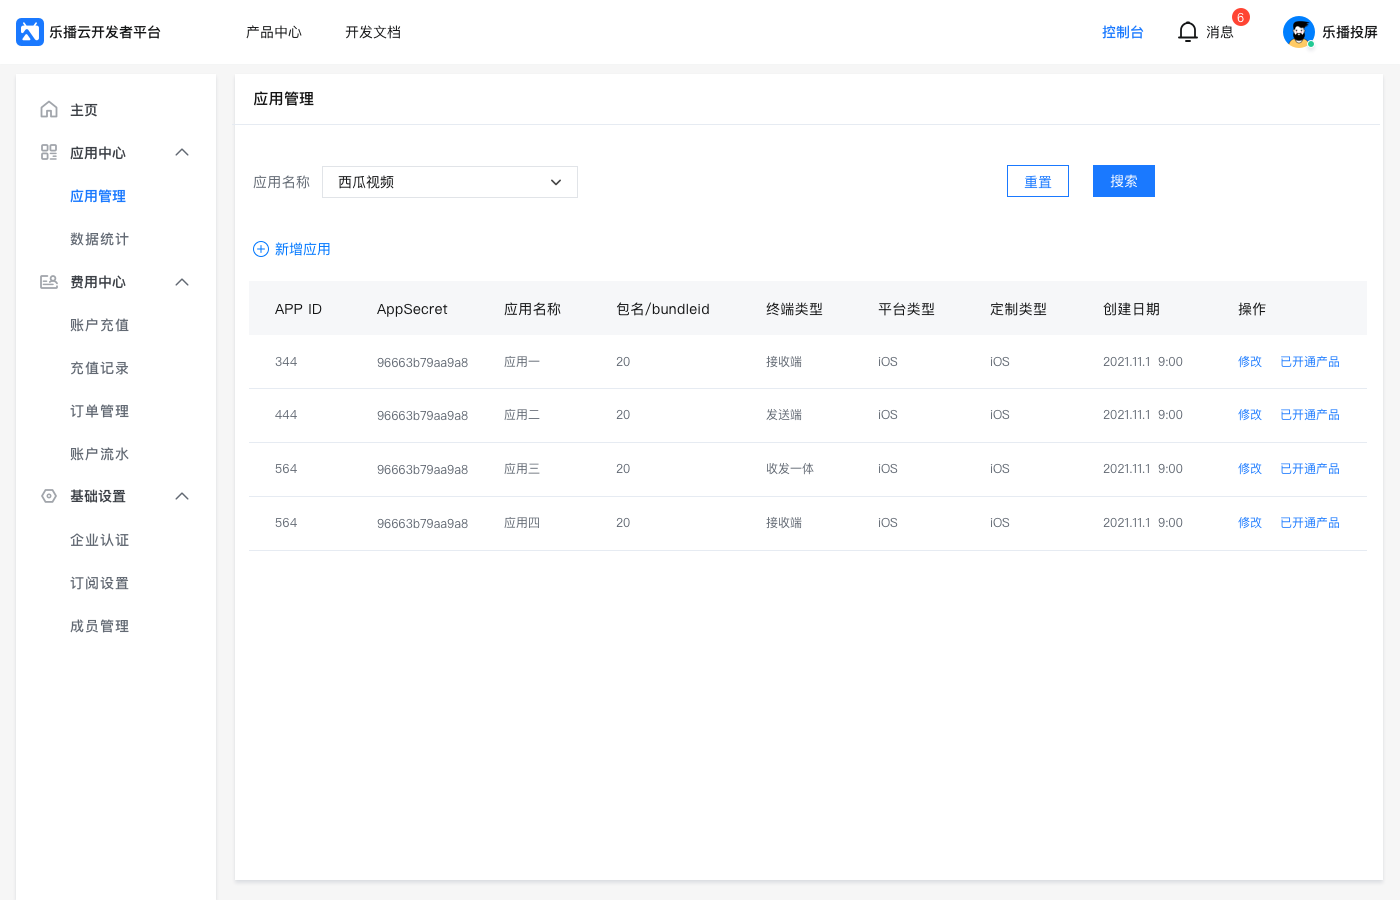Click the user avatar for 乐播投屏
The width and height of the screenshot is (1400, 900).
click(1298, 32)
